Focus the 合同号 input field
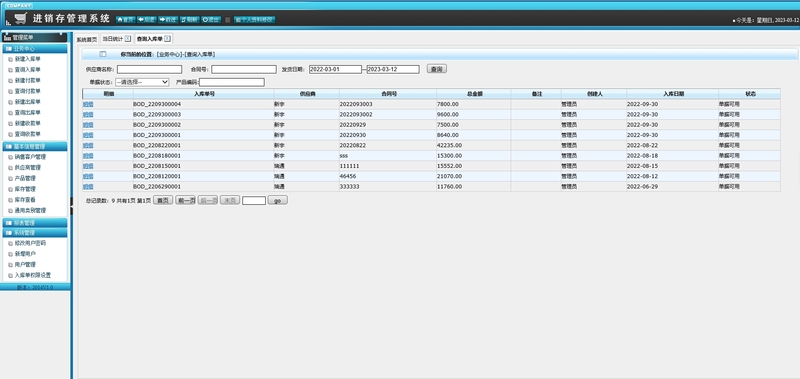 click(244, 69)
